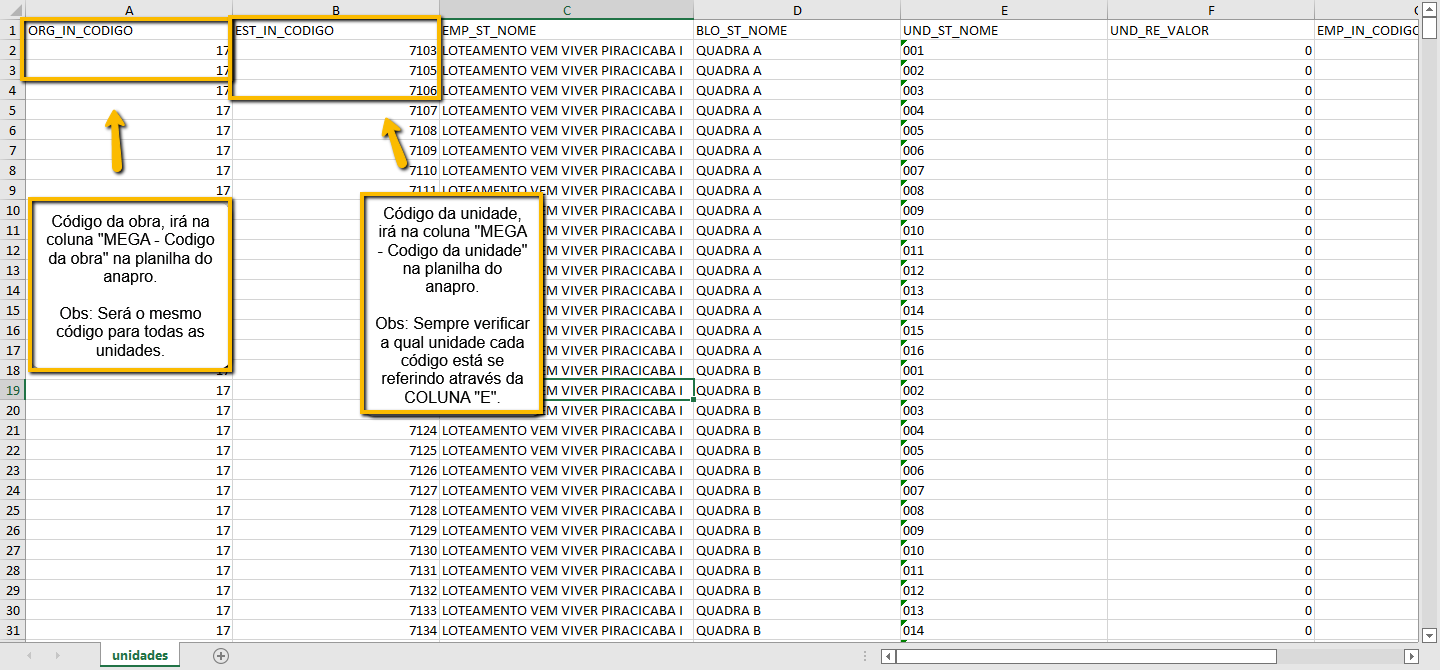1440x670 pixels.
Task: Select column F header
Action: 1211,10
